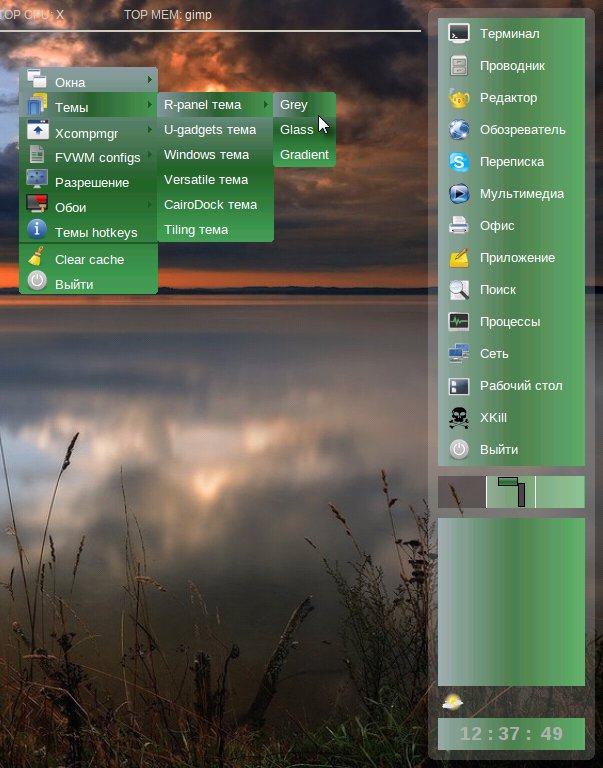Image resolution: width=603 pixels, height=768 pixels.
Task: Choose the Gradient theme option
Action: 304,155
